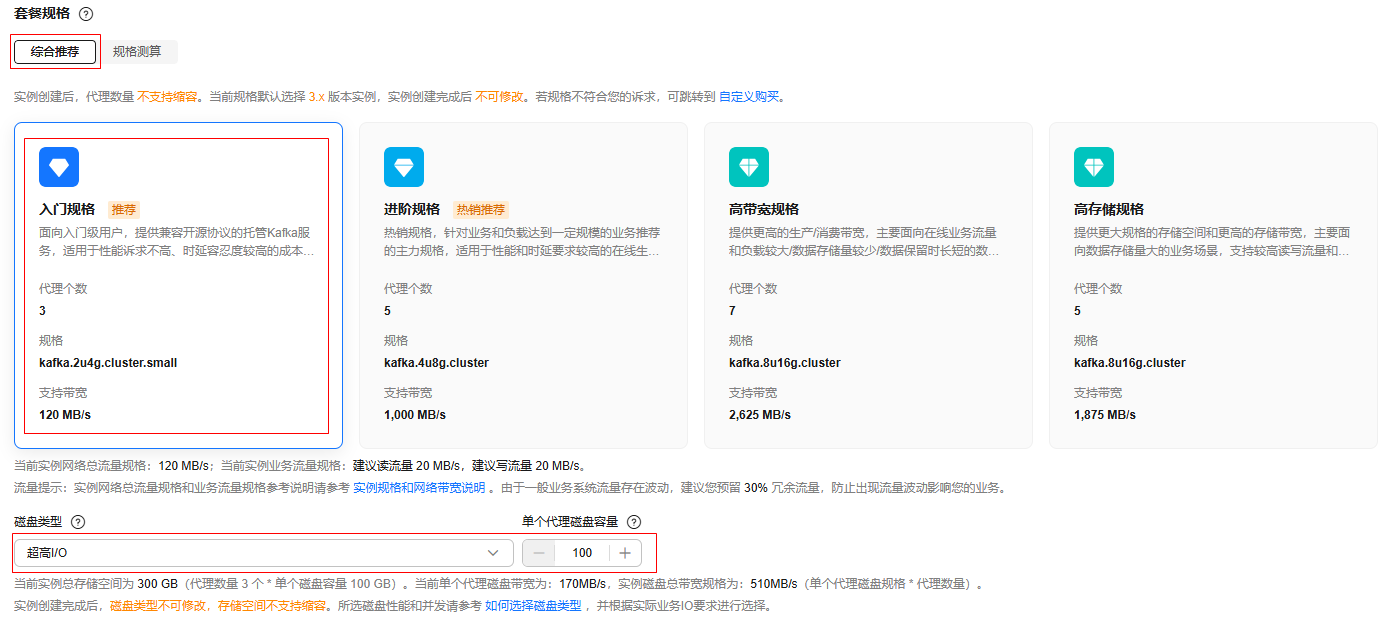Image resolution: width=1397 pixels, height=628 pixels.
Task: Switch to the 规格测算 tab
Action: coord(137,52)
